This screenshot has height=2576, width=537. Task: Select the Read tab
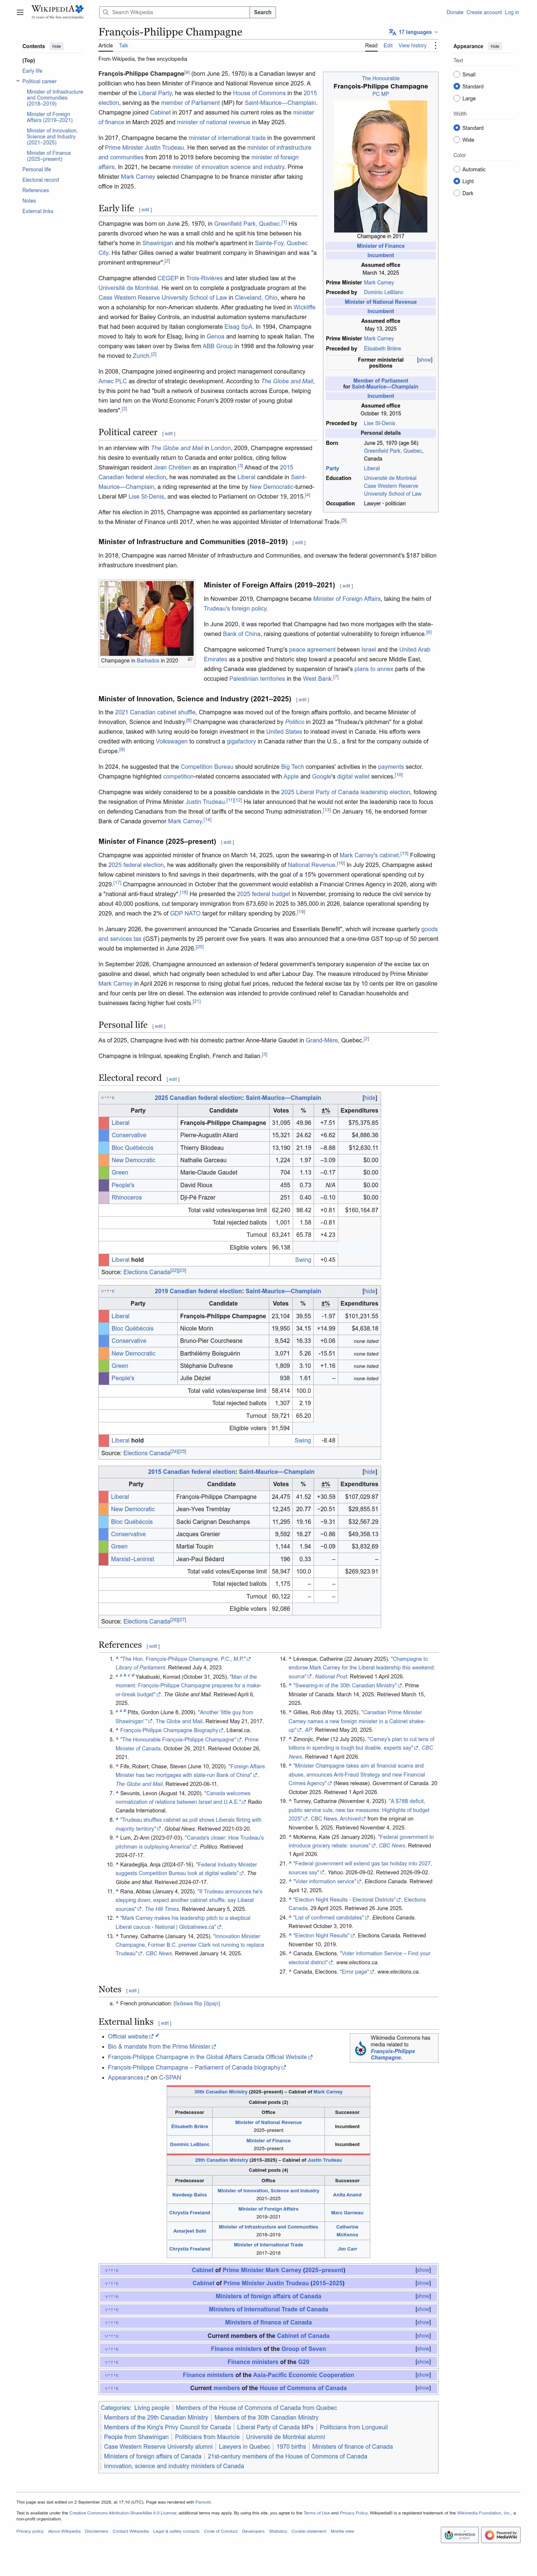point(371,45)
